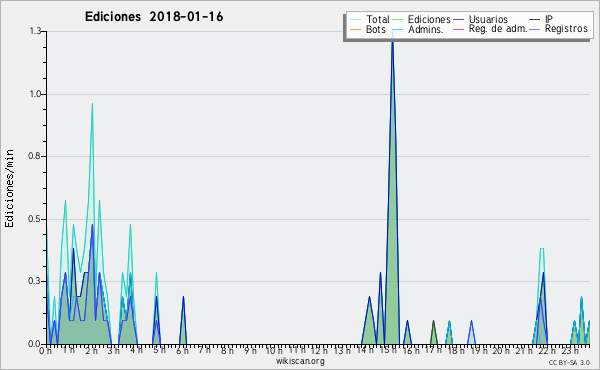
Task: Select the IP legend label
Action: (549, 19)
